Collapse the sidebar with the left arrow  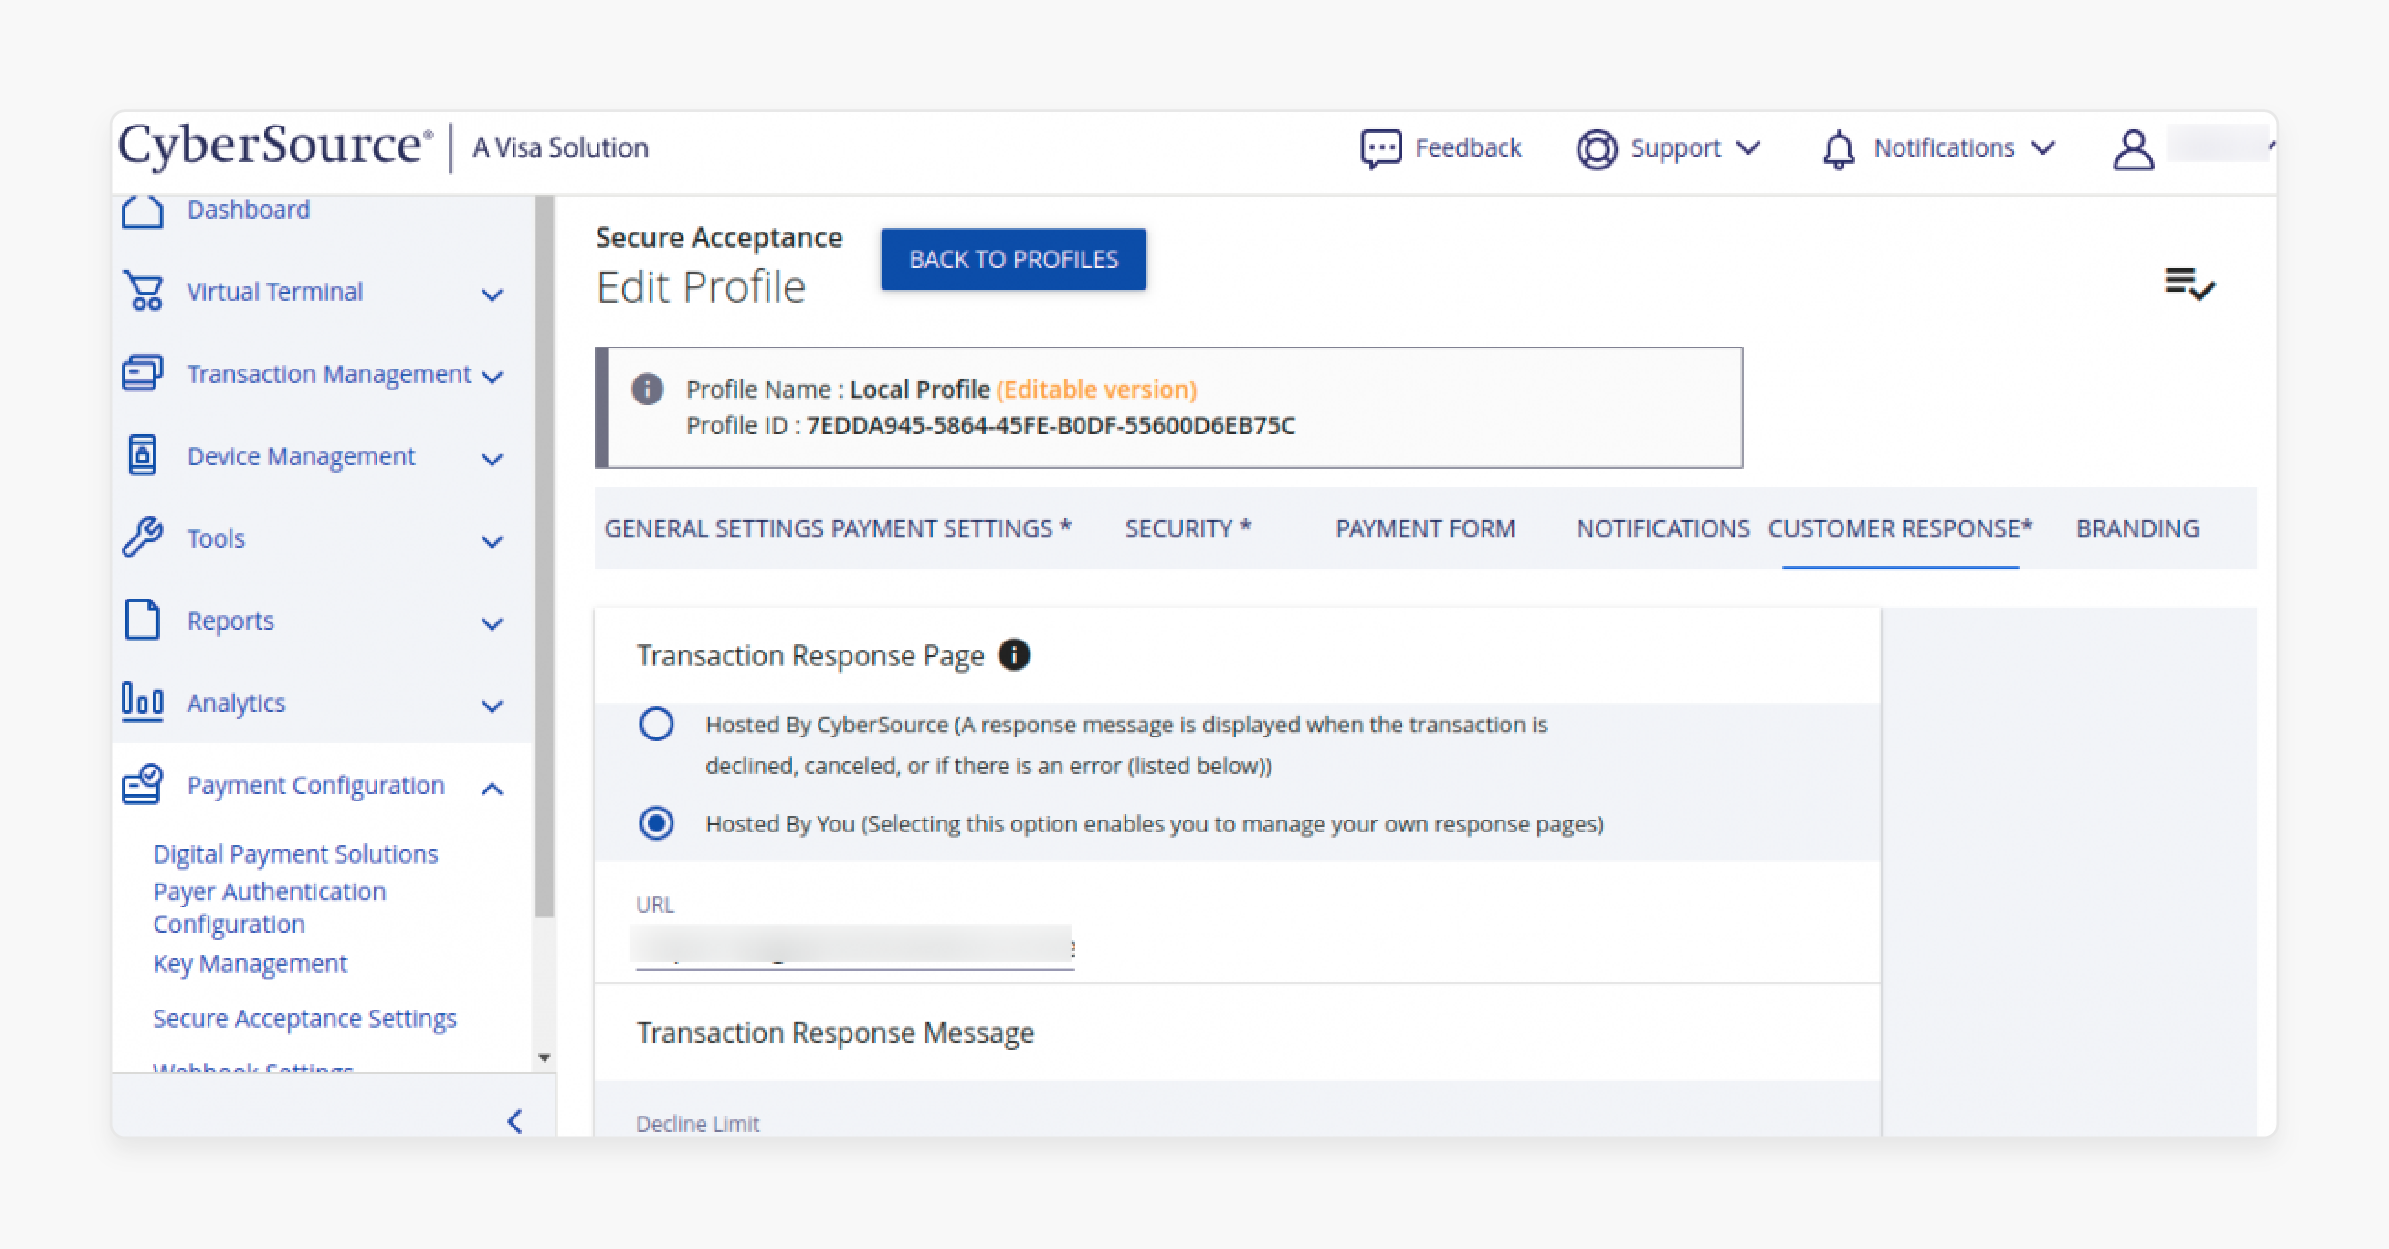pyautogui.click(x=515, y=1121)
